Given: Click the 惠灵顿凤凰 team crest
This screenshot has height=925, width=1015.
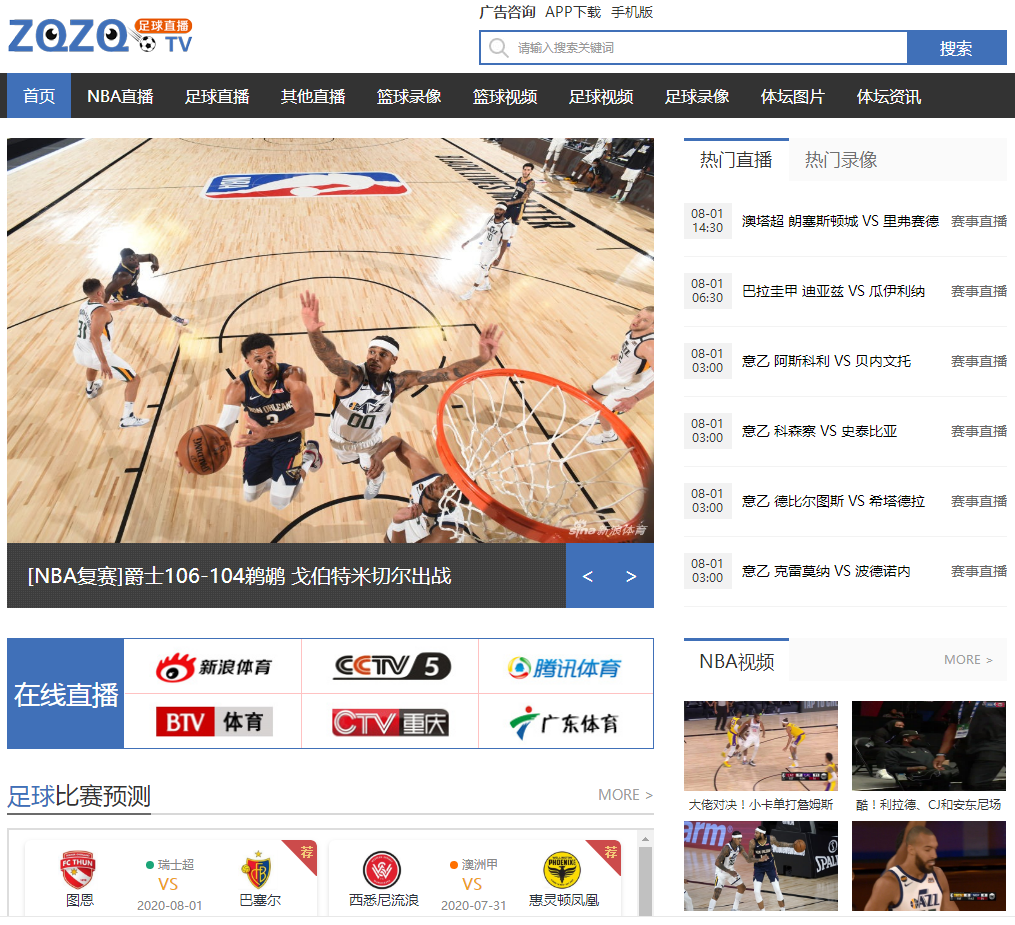Looking at the screenshot, I should 562,870.
